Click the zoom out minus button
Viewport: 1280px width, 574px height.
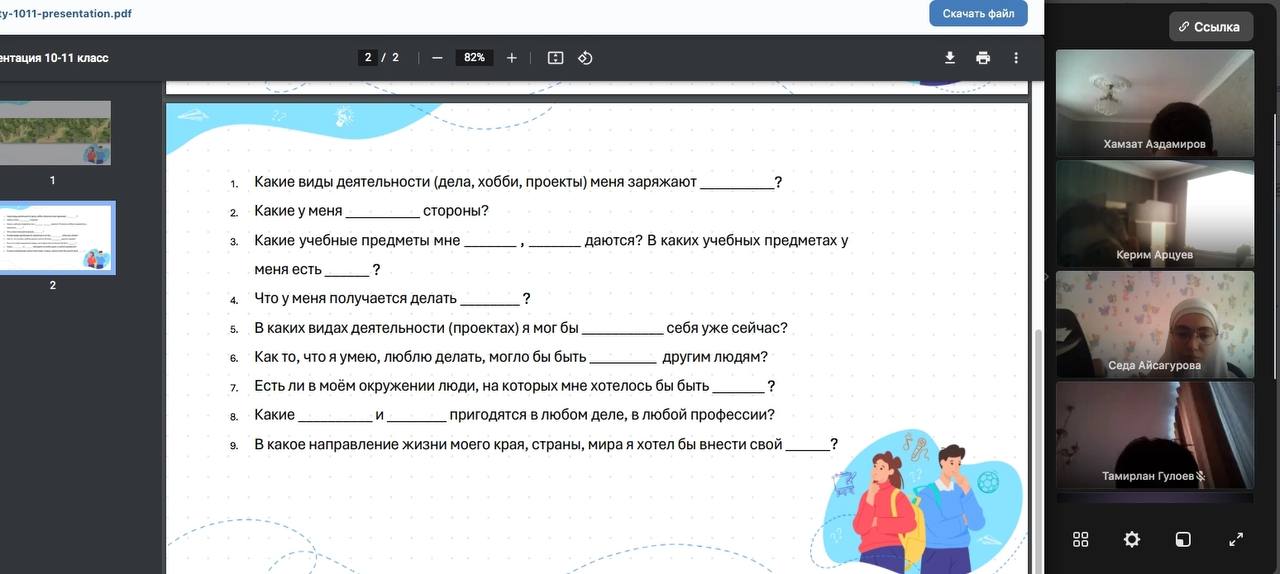[x=437, y=58]
